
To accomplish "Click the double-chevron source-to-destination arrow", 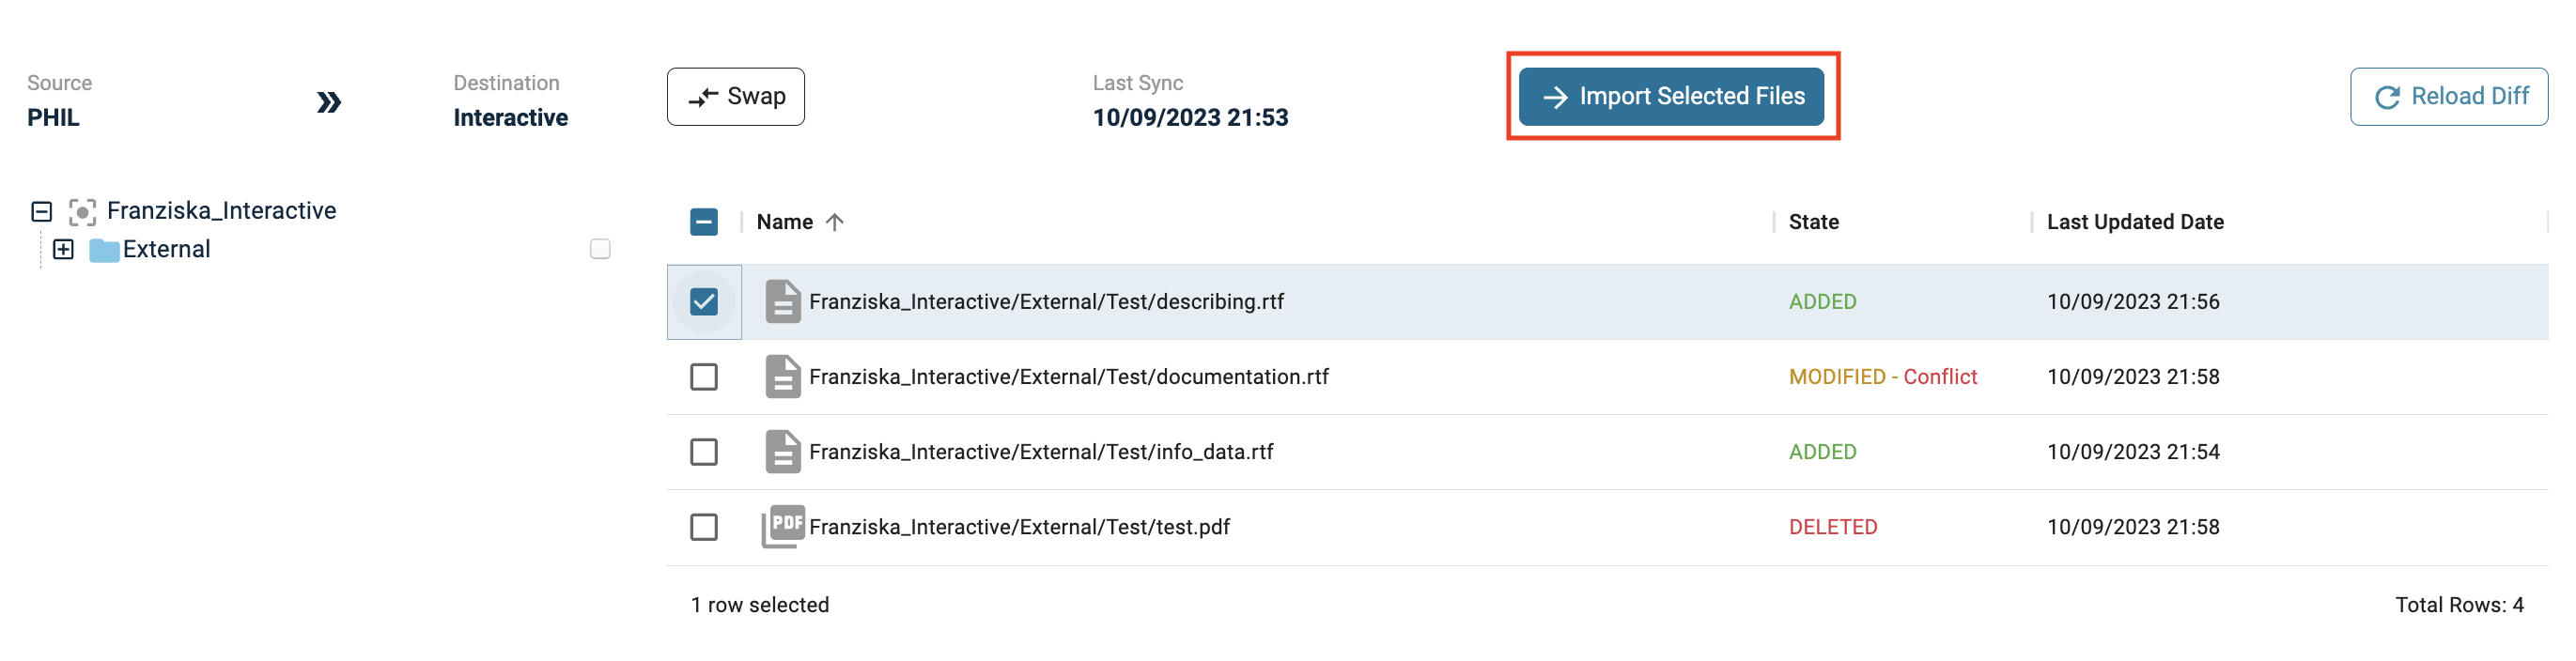I will point(329,102).
